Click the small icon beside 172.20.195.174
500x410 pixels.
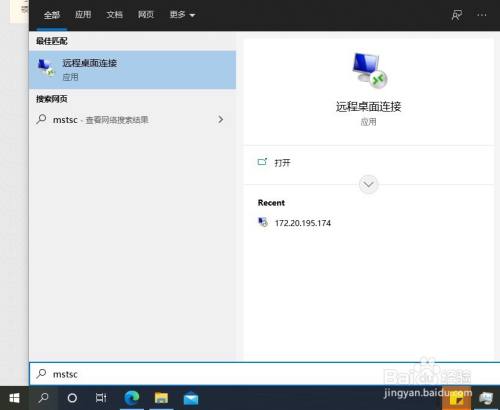tap(263, 222)
